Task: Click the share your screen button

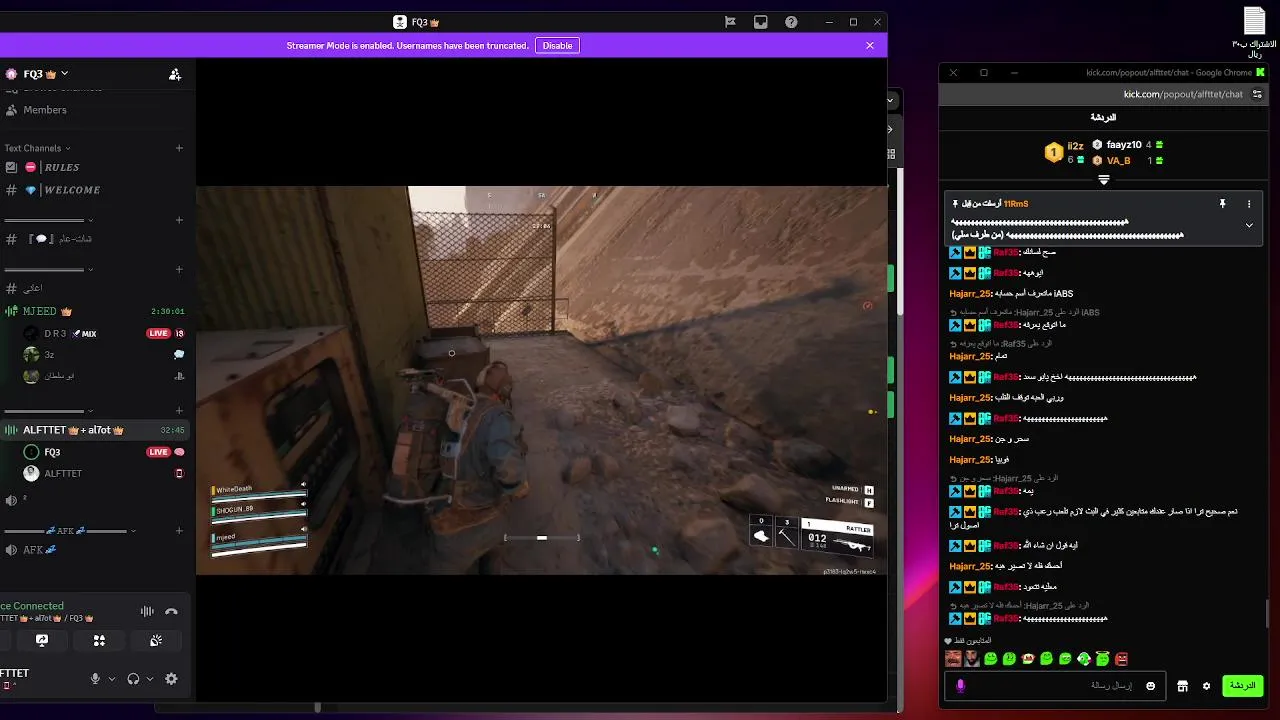Action: (42, 640)
